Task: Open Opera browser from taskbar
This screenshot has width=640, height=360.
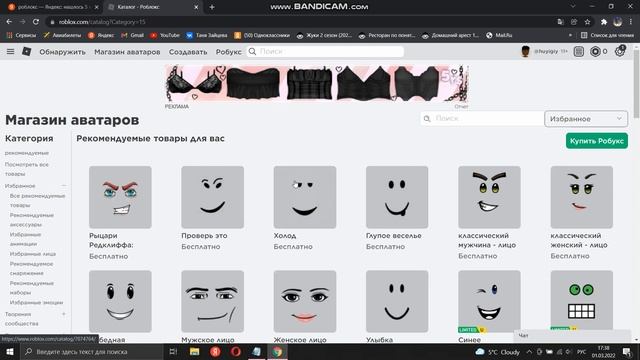Action: tap(236, 351)
